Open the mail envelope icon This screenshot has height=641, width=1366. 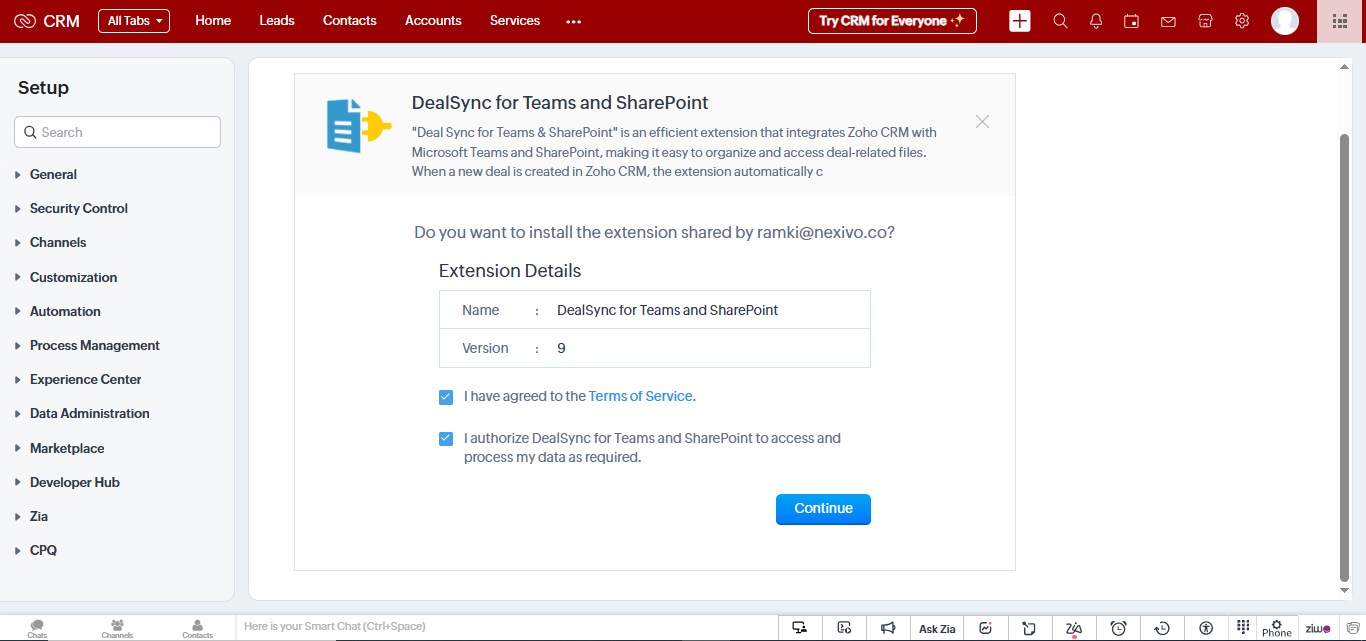tap(1168, 21)
